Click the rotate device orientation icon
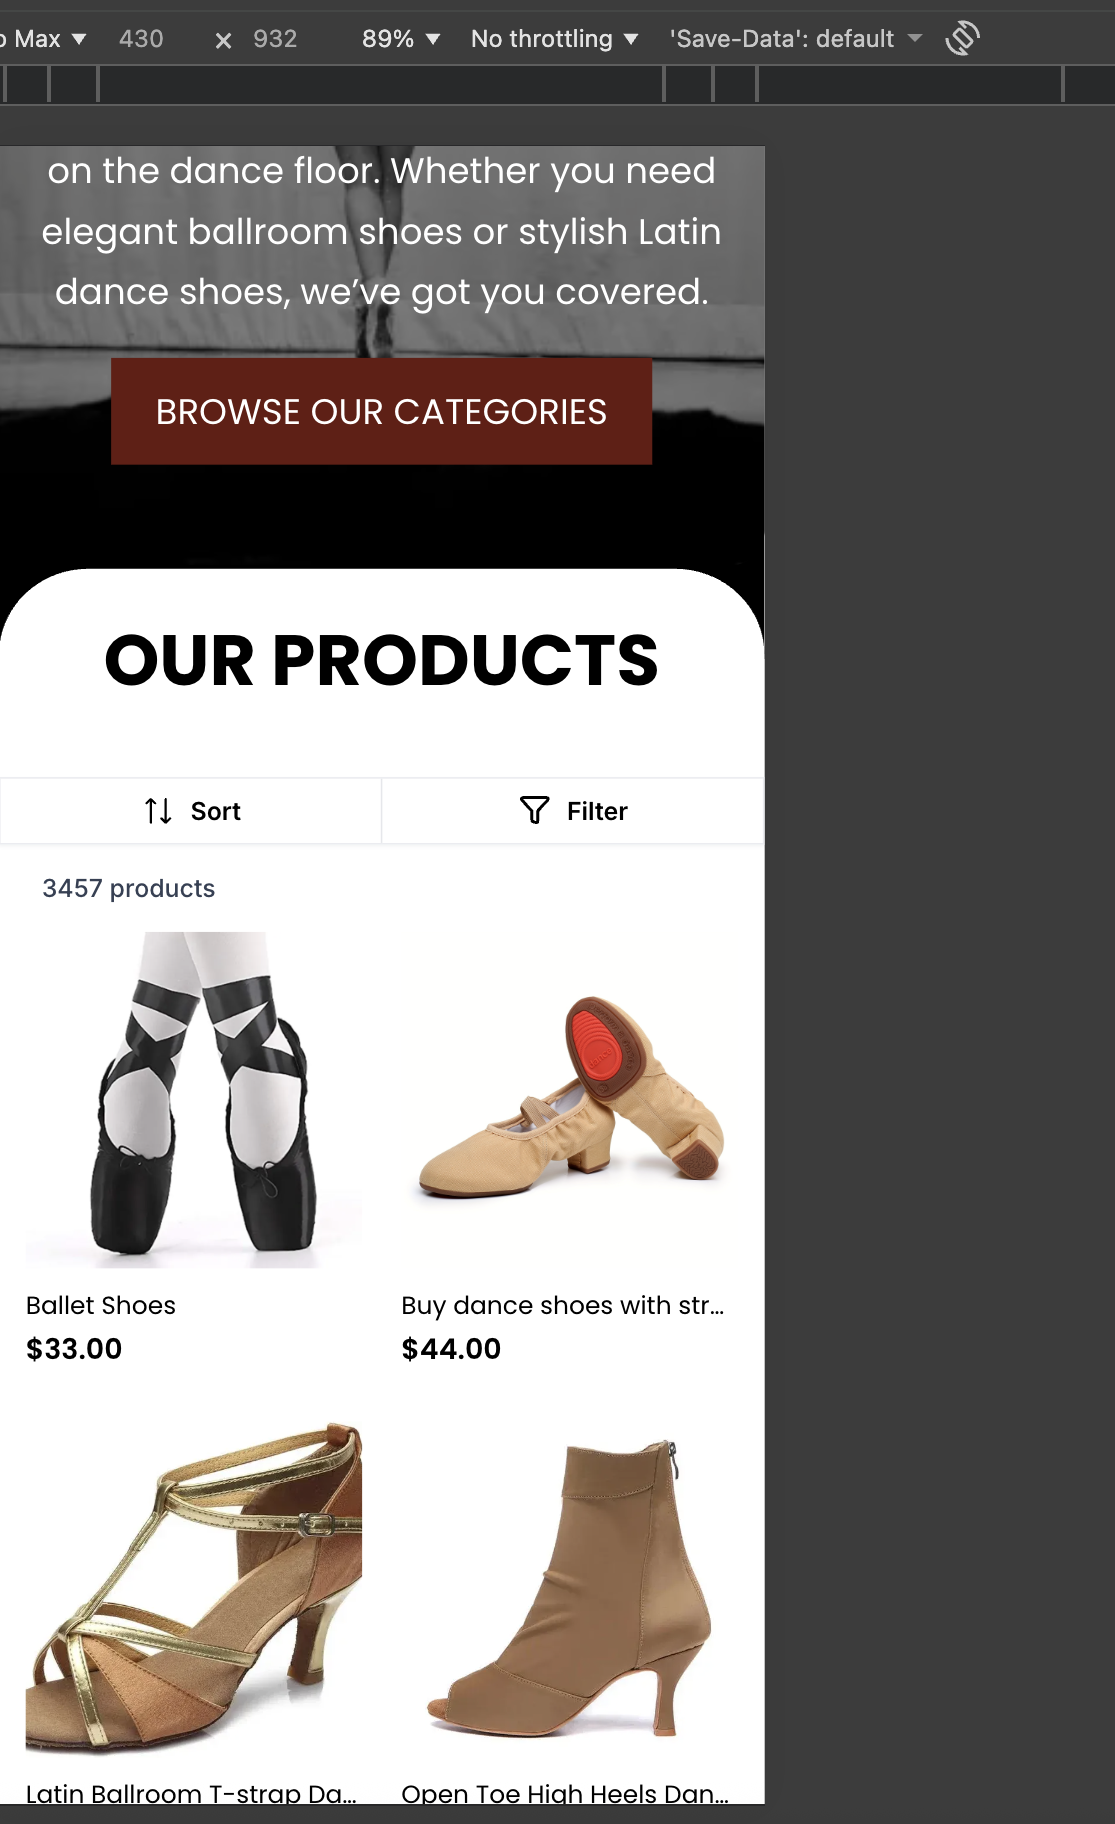Screen dimensions: 1115x1824 (x=962, y=39)
